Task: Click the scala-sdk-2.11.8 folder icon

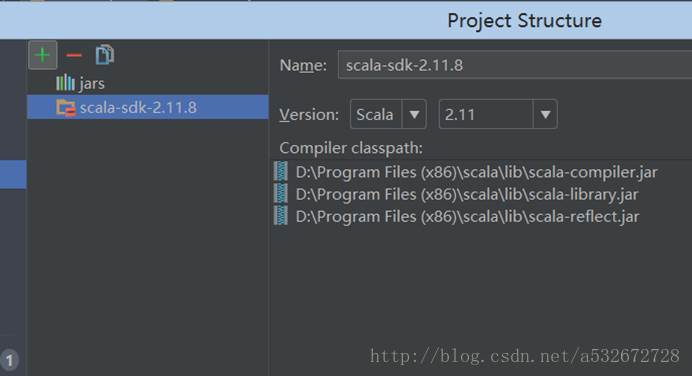Action: (66, 107)
